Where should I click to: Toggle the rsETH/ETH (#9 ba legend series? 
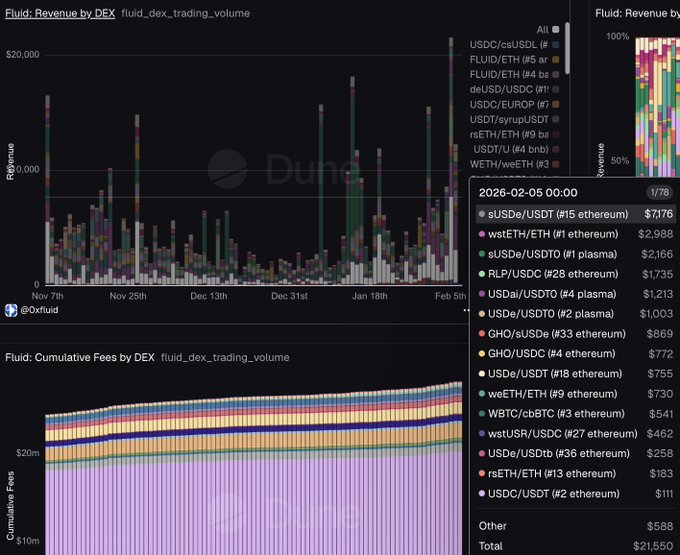514,134
